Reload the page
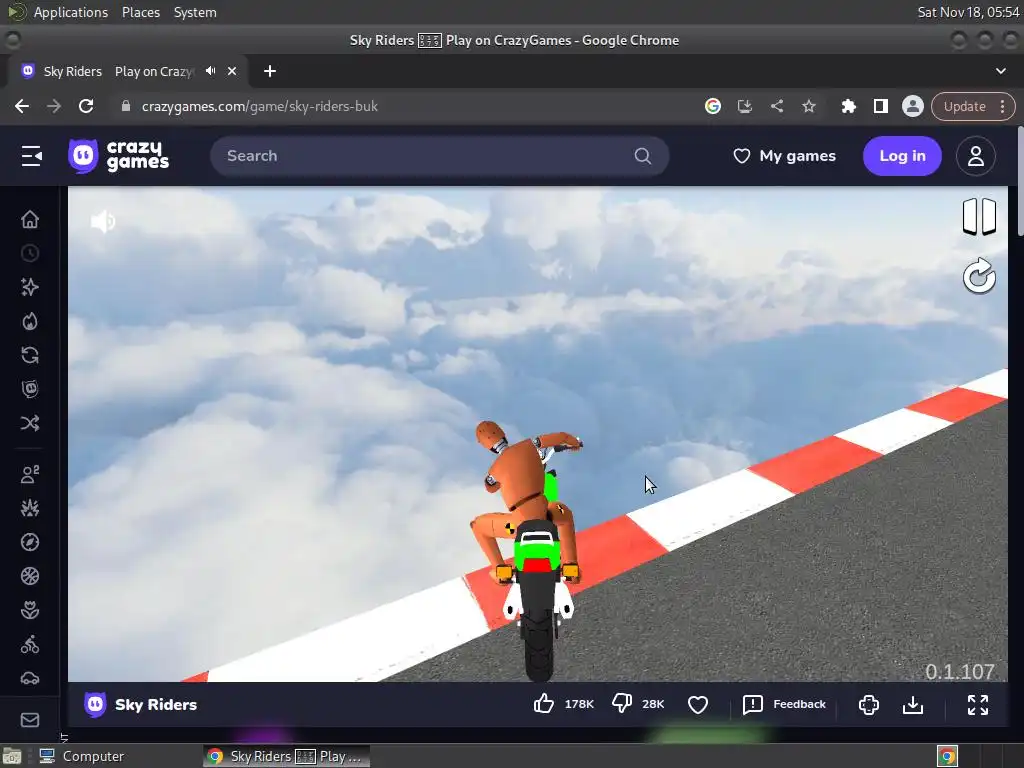The image size is (1024, 768). [86, 106]
